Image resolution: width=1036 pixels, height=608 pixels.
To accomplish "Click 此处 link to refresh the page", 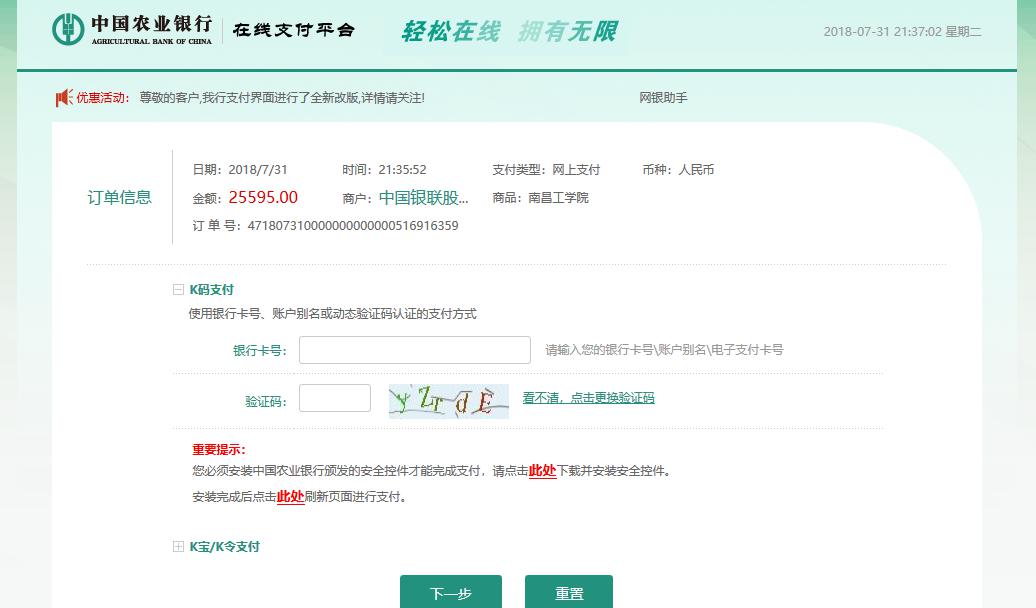I will 290,496.
